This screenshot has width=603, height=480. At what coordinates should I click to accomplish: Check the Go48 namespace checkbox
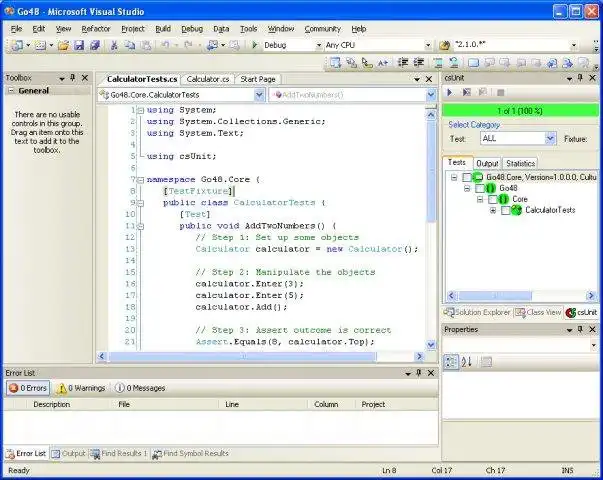pos(480,188)
